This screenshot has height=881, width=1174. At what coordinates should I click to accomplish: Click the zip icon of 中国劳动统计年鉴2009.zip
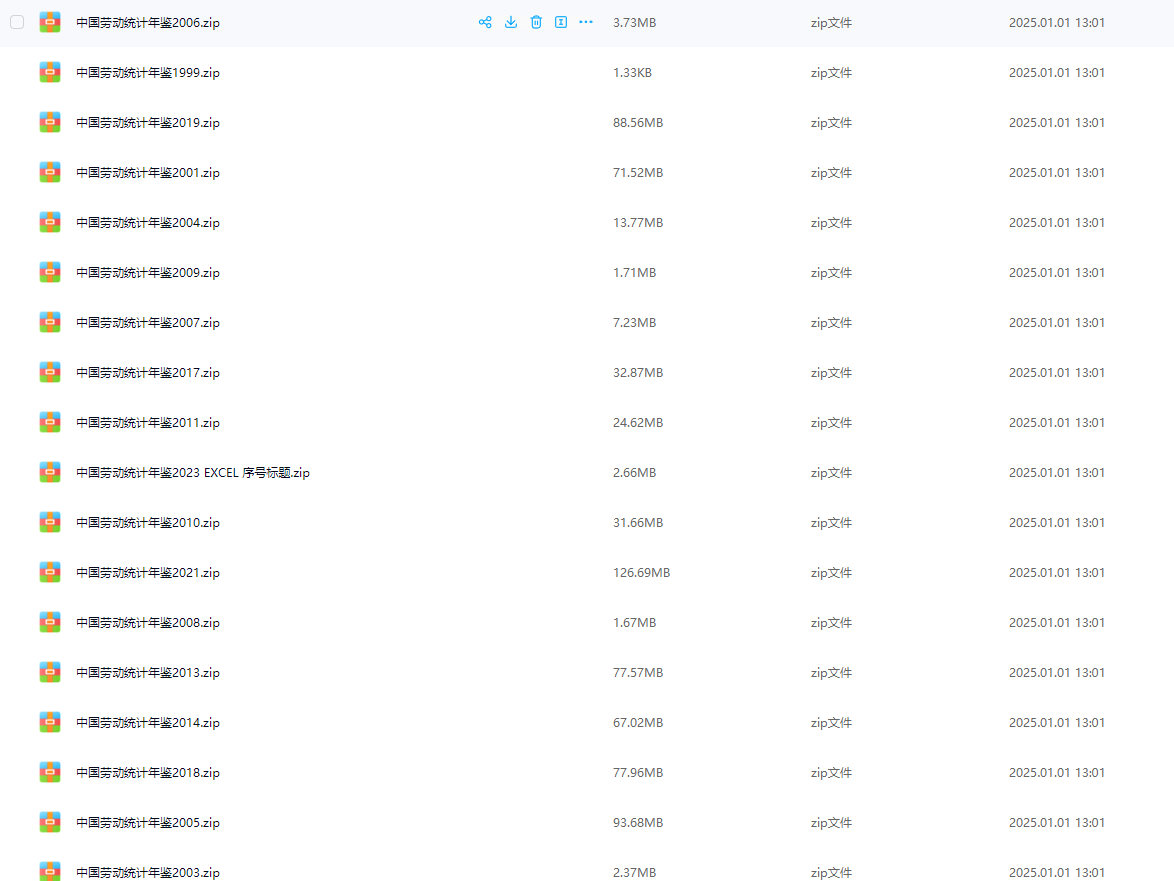click(50, 272)
